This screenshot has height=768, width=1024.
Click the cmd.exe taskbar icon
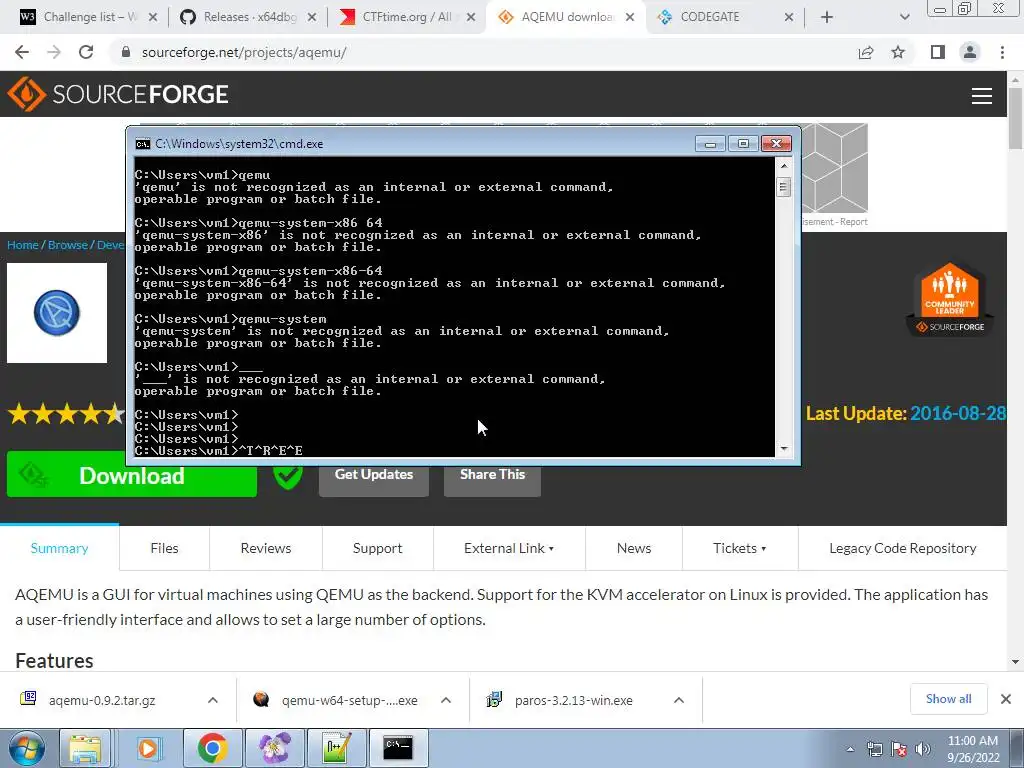click(x=398, y=748)
